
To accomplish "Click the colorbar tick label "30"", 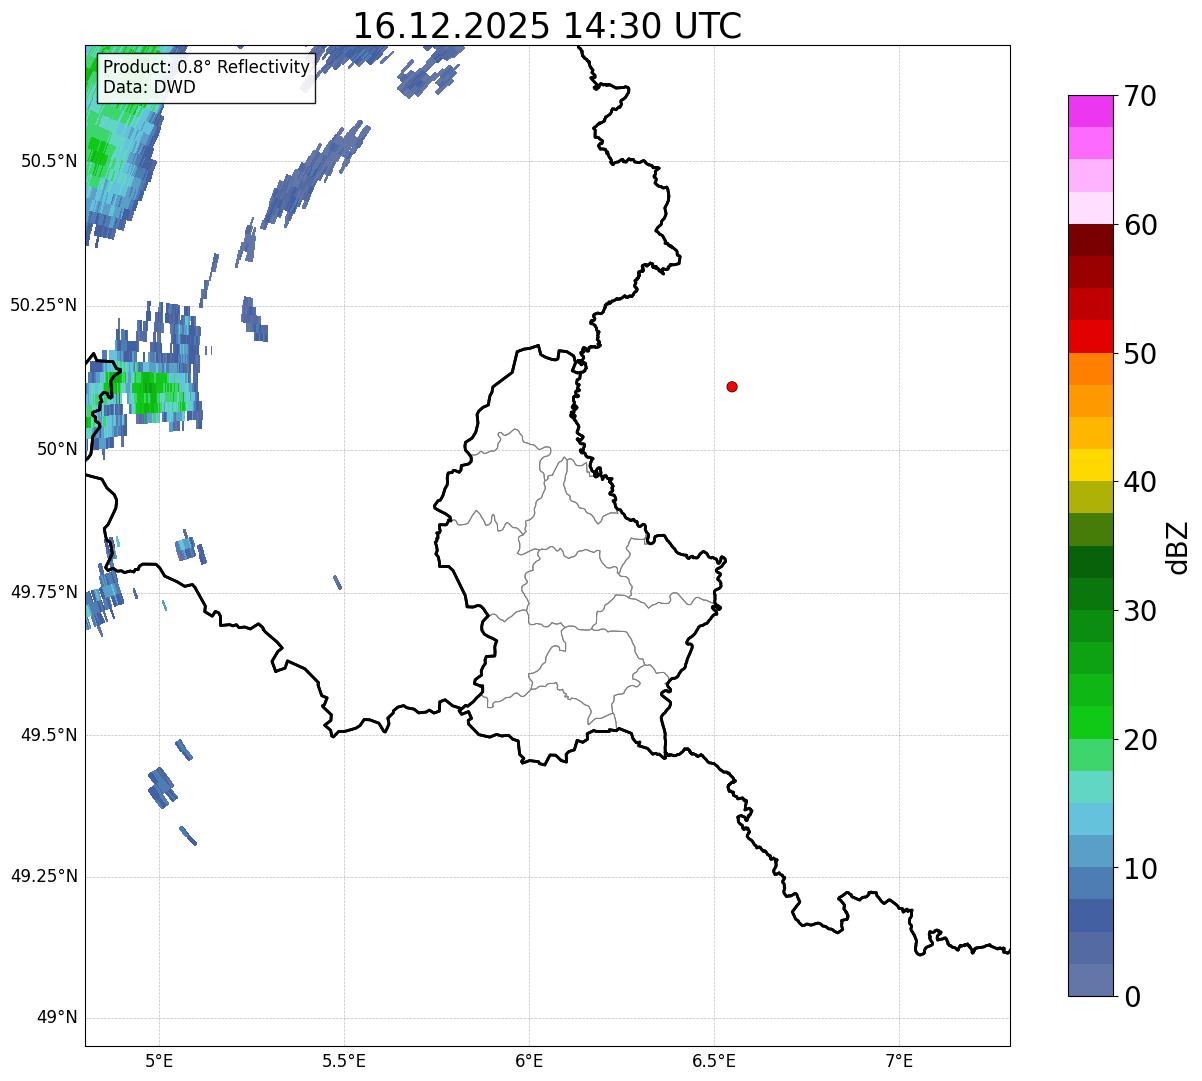I will (1140, 610).
